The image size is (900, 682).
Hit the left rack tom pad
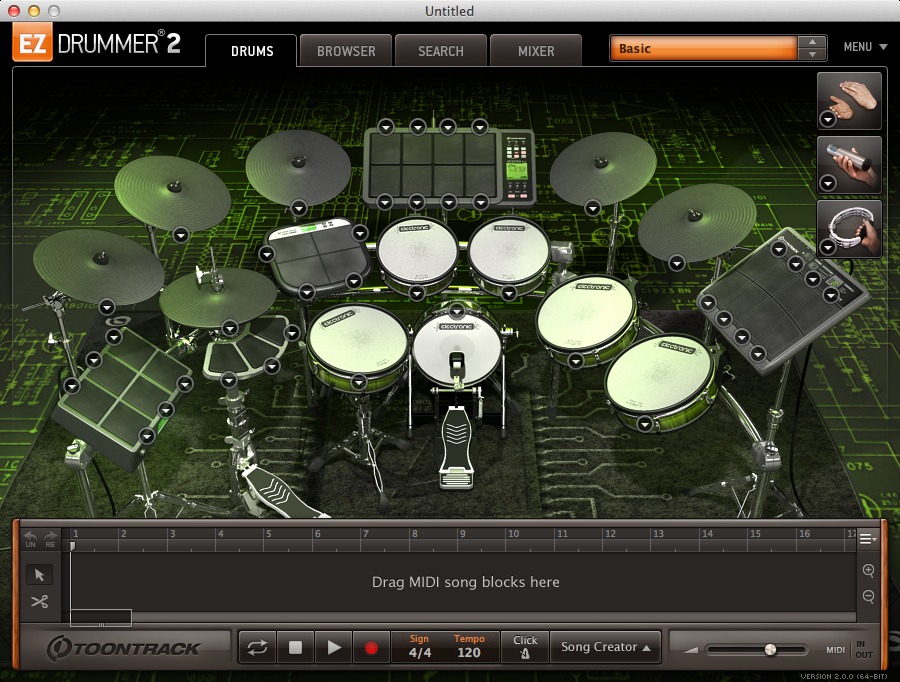point(417,251)
